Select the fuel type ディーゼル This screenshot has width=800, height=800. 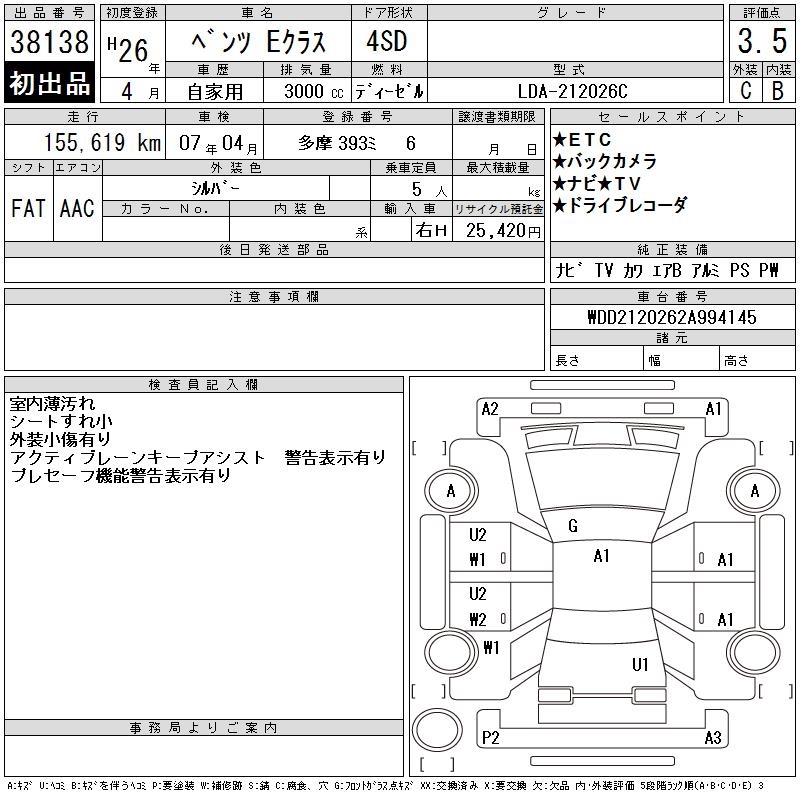[x=389, y=92]
